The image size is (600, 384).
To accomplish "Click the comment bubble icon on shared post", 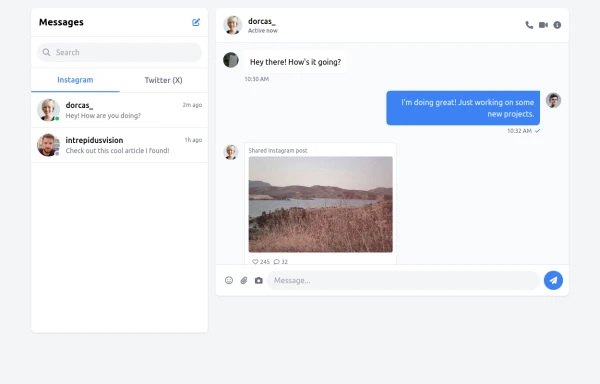I will point(277,262).
